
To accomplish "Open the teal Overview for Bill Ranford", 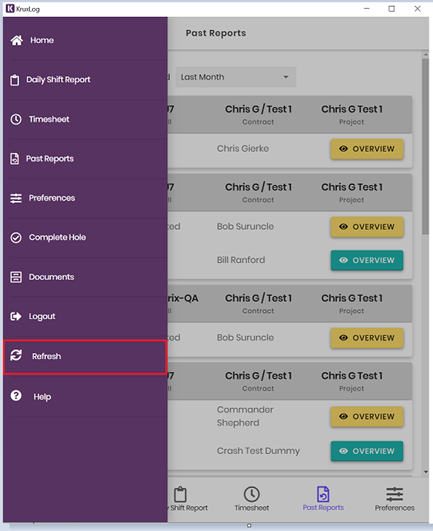I will click(367, 260).
